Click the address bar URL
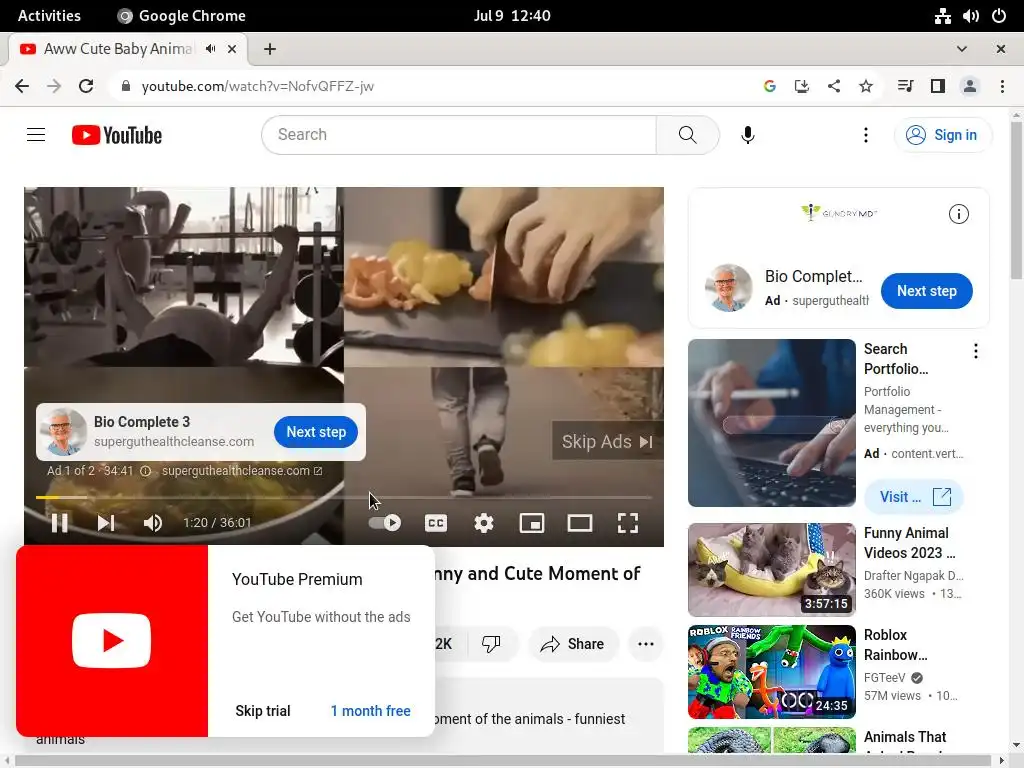Image resolution: width=1024 pixels, height=768 pixels. 257,86
